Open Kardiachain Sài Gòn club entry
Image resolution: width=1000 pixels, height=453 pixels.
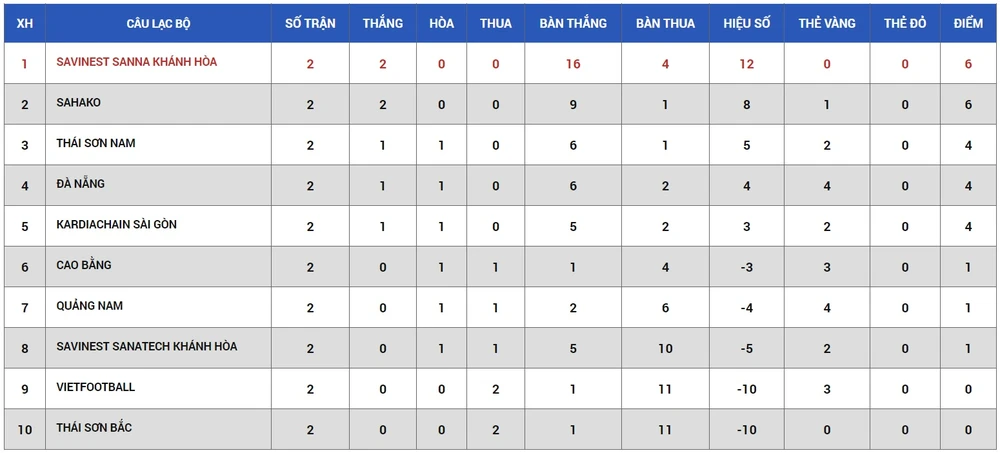117,225
